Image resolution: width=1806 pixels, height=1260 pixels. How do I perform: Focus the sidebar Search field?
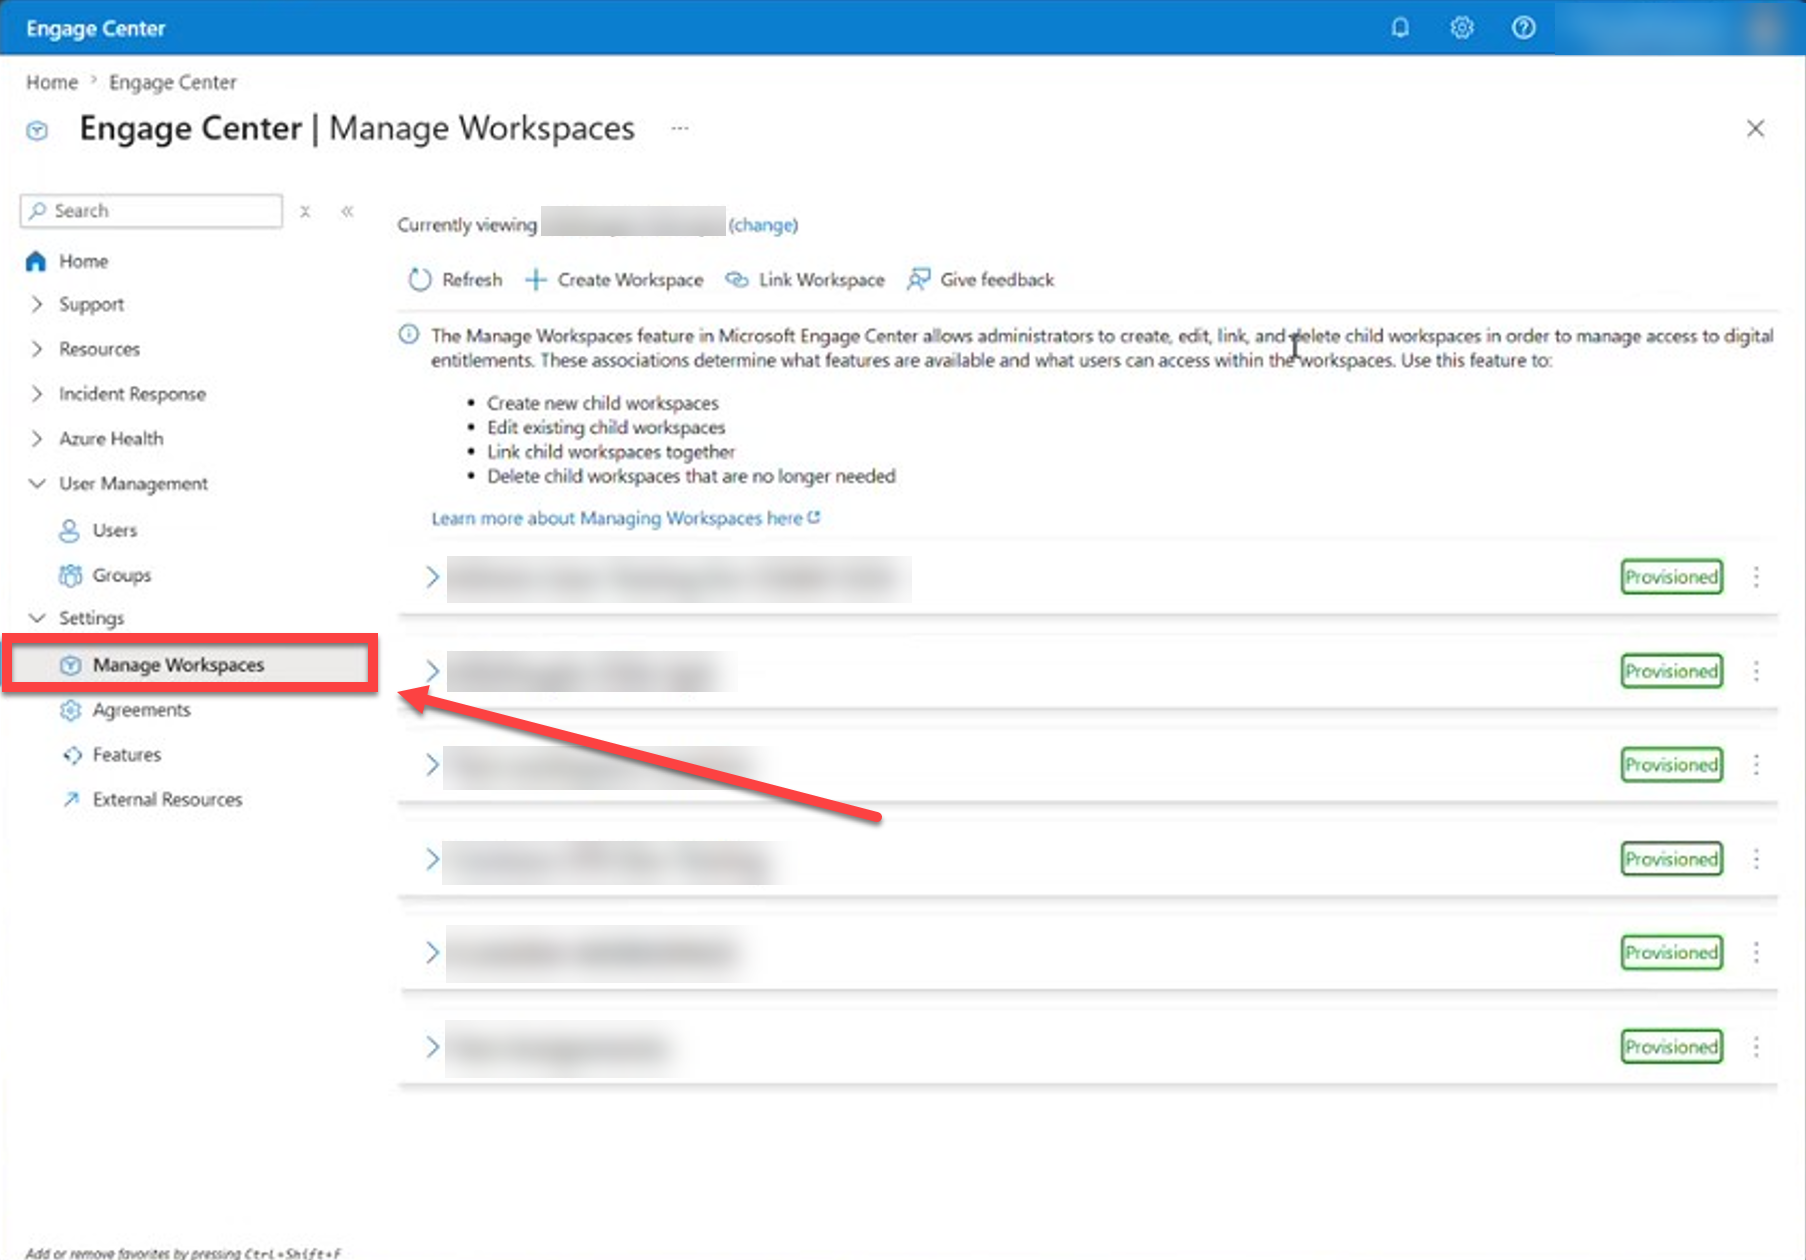pos(151,211)
